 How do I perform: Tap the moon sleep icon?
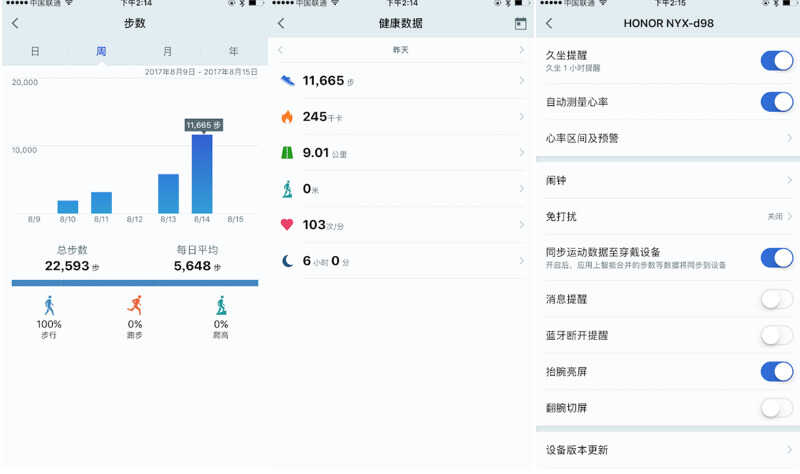click(x=287, y=261)
